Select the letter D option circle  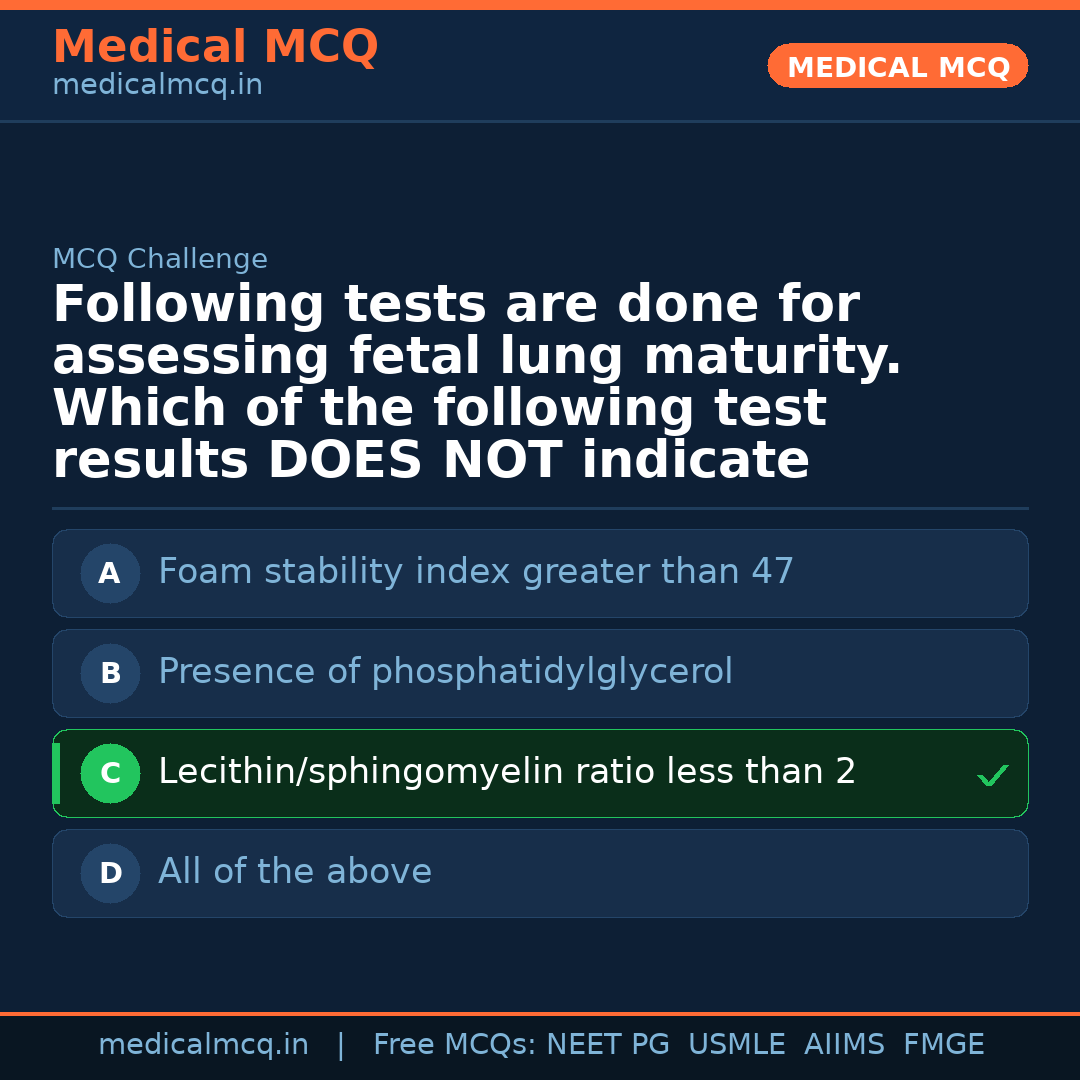(110, 873)
